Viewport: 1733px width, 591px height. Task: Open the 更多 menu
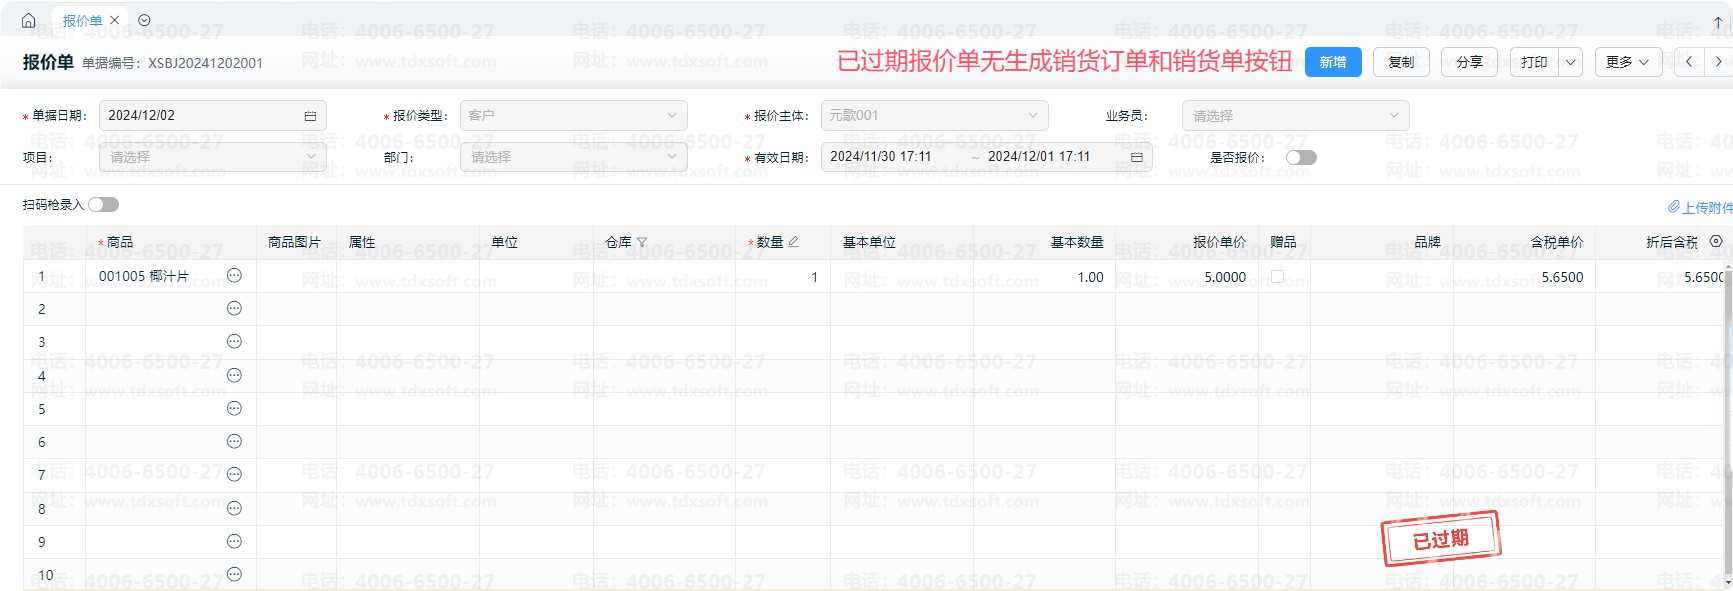tap(1627, 62)
